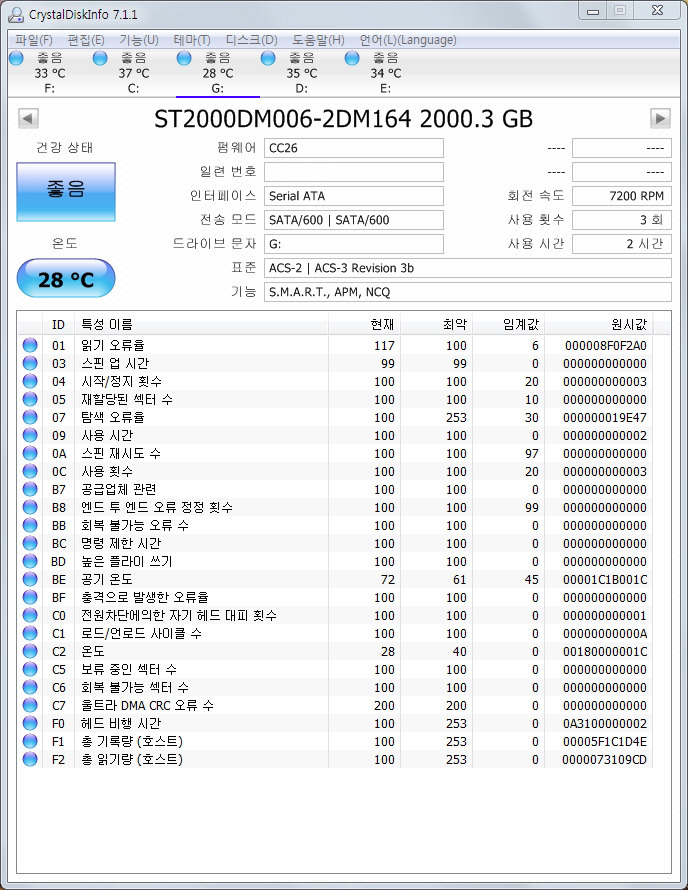The height and width of the screenshot is (890, 688).
Task: Click the 원시값 column header
Action: (x=599, y=325)
